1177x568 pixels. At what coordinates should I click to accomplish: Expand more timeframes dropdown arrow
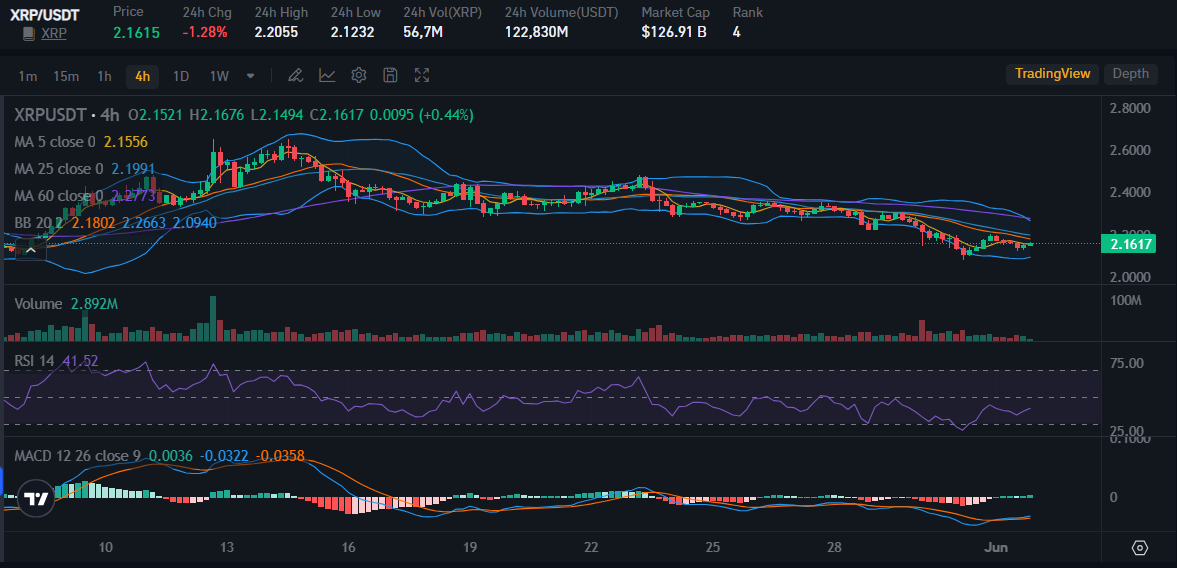coord(251,76)
